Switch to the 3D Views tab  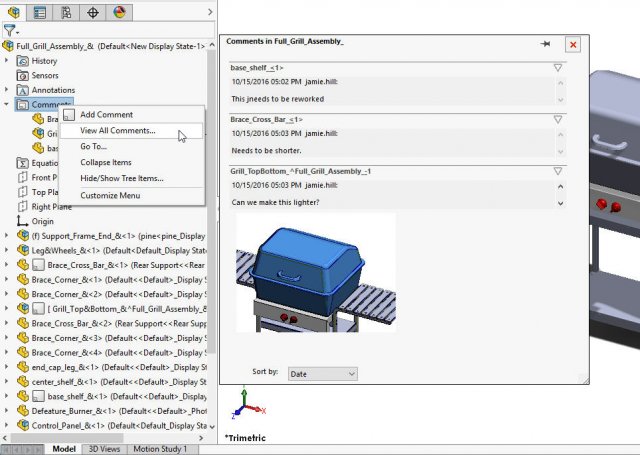tap(104, 449)
